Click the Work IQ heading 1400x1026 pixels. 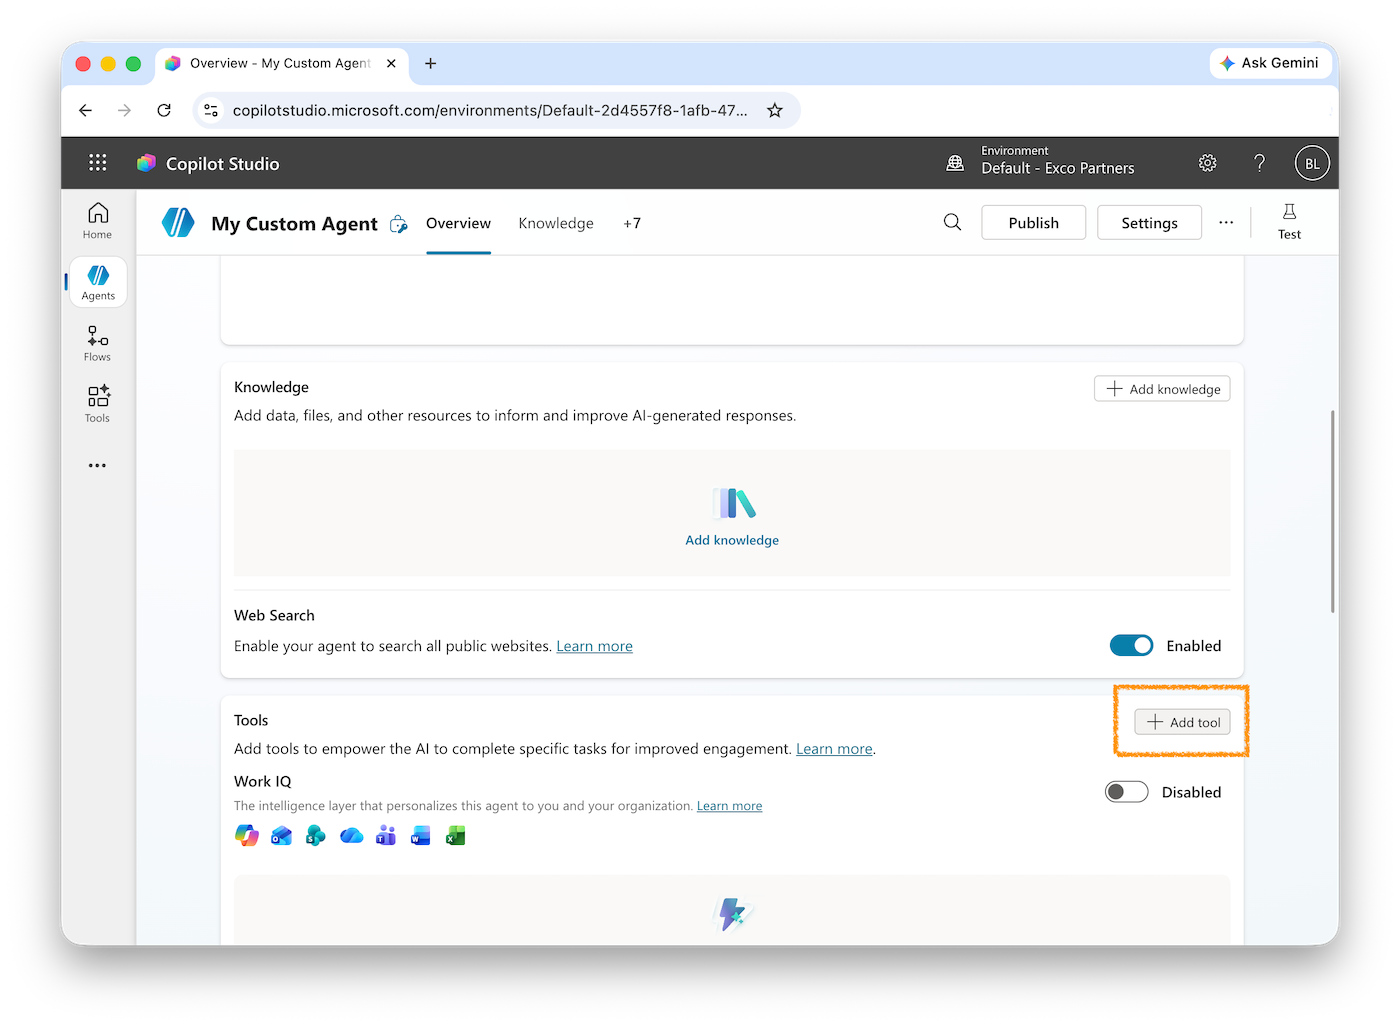(263, 781)
